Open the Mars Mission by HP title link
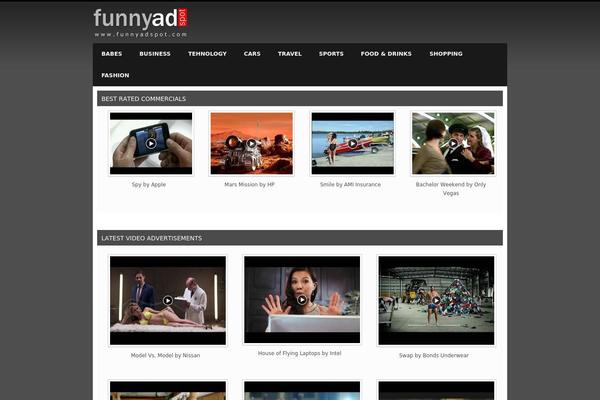Screen dimensions: 600x400 pos(249,184)
